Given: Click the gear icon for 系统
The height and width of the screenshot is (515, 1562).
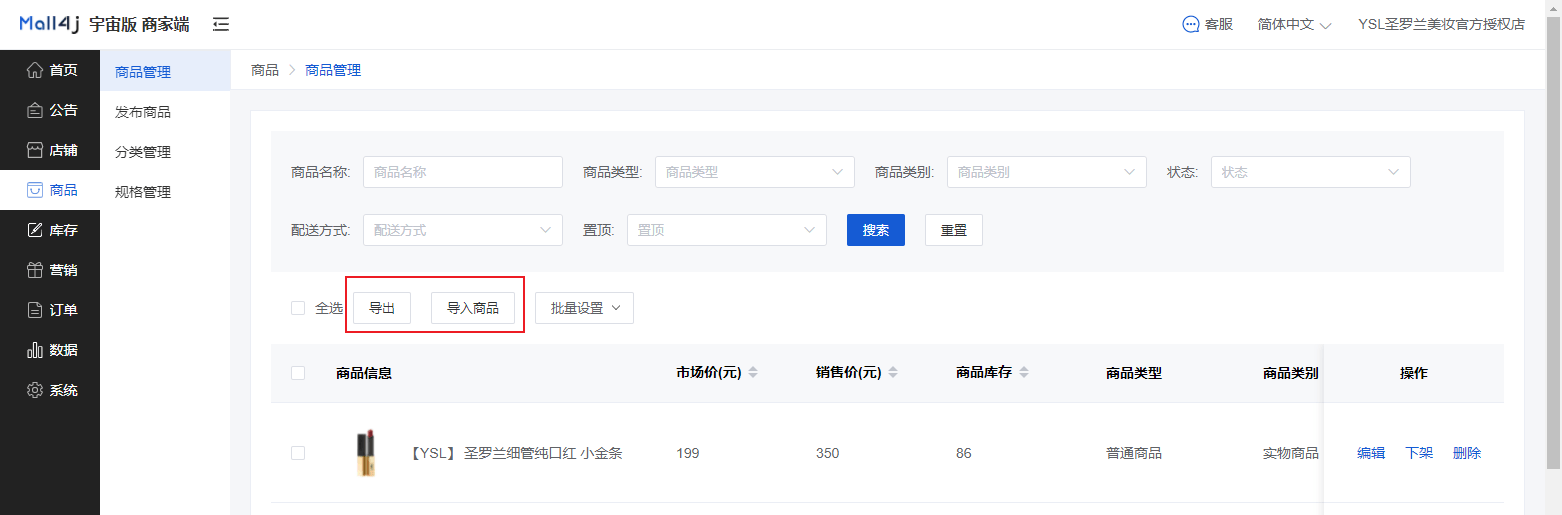Looking at the screenshot, I should click(x=35, y=390).
